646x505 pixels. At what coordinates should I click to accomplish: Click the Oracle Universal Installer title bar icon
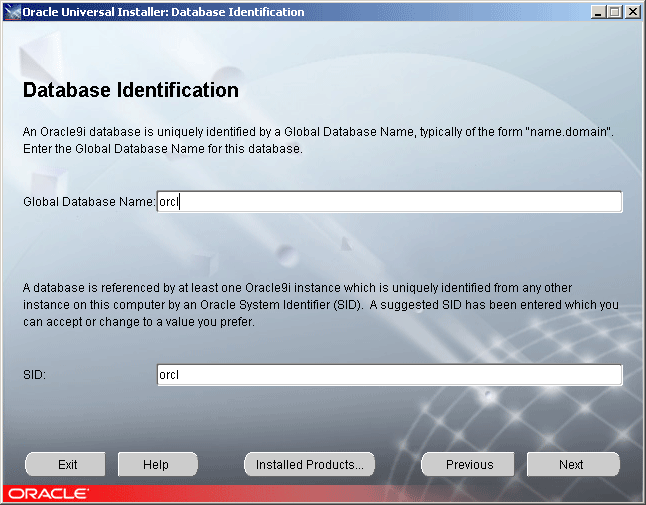pos(12,12)
